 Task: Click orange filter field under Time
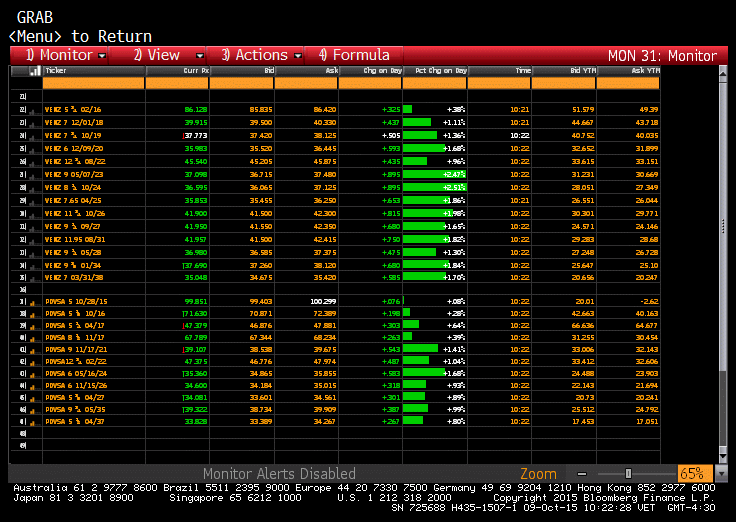(499, 83)
